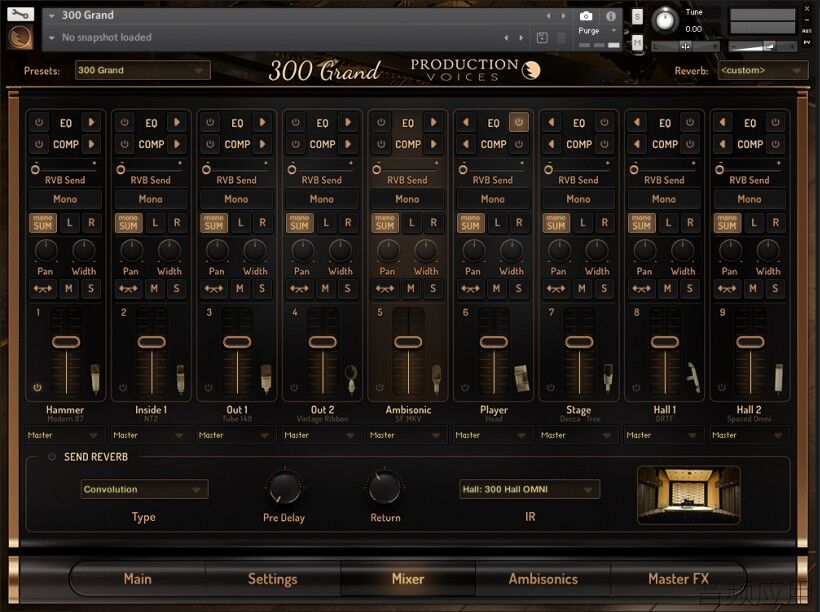
Task: Open the Ambisonics tab
Action: [x=543, y=579]
